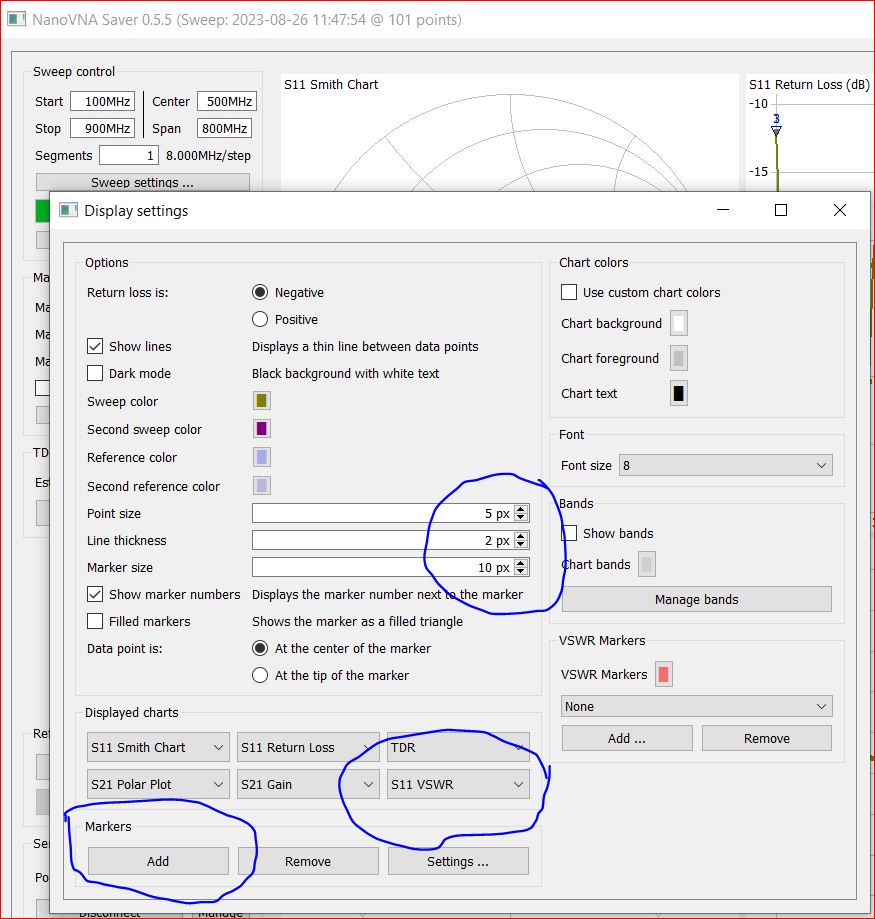875x919 pixels.
Task: Increase Marker size with up arrow
Action: click(x=521, y=563)
